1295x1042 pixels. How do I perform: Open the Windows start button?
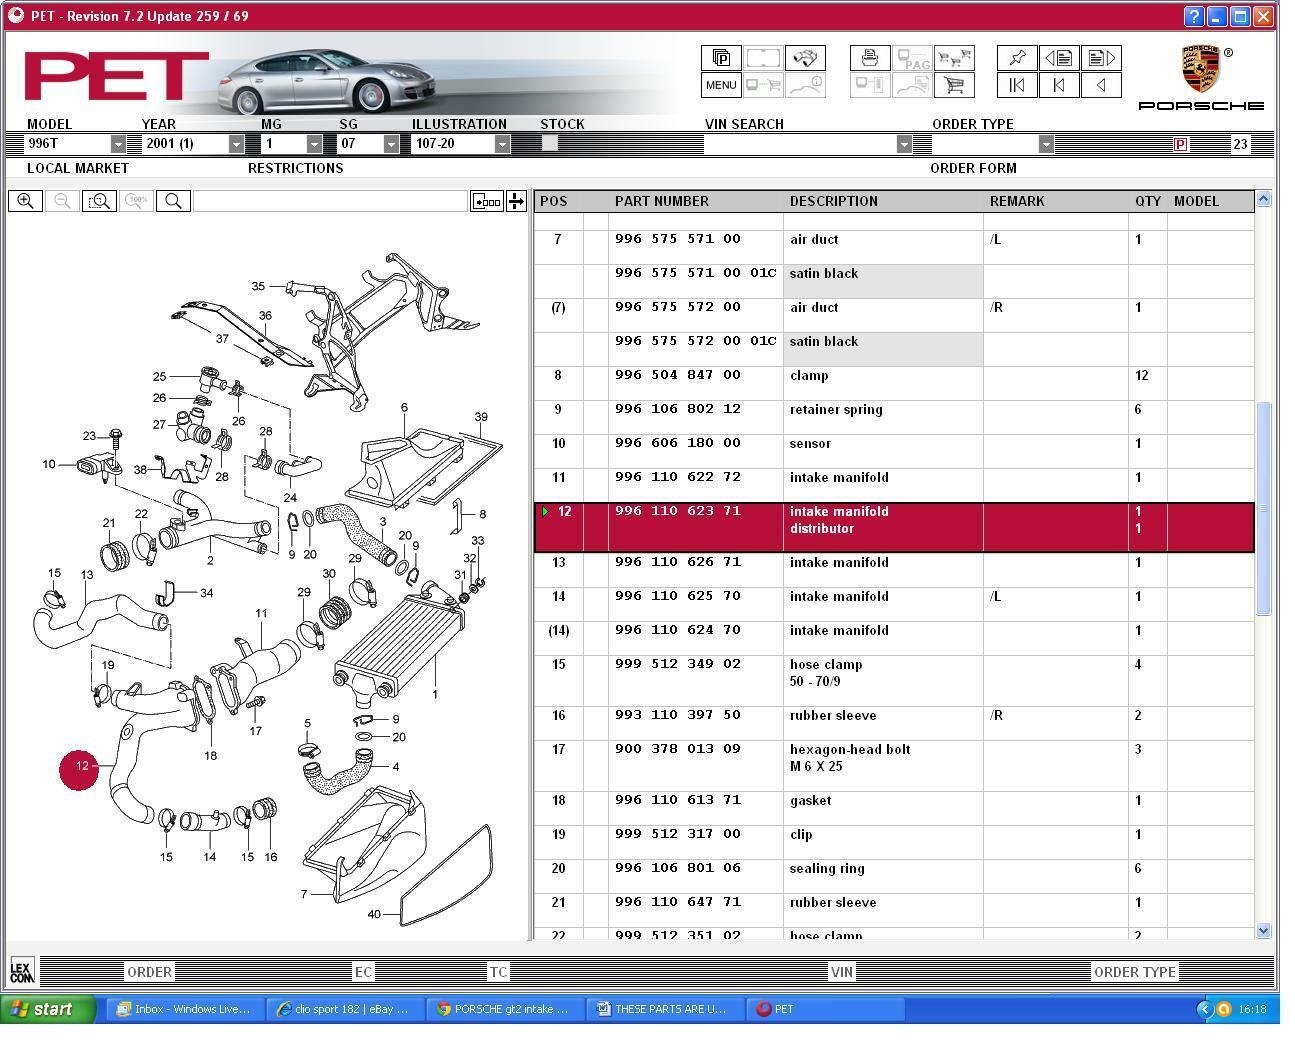pos(48,1008)
